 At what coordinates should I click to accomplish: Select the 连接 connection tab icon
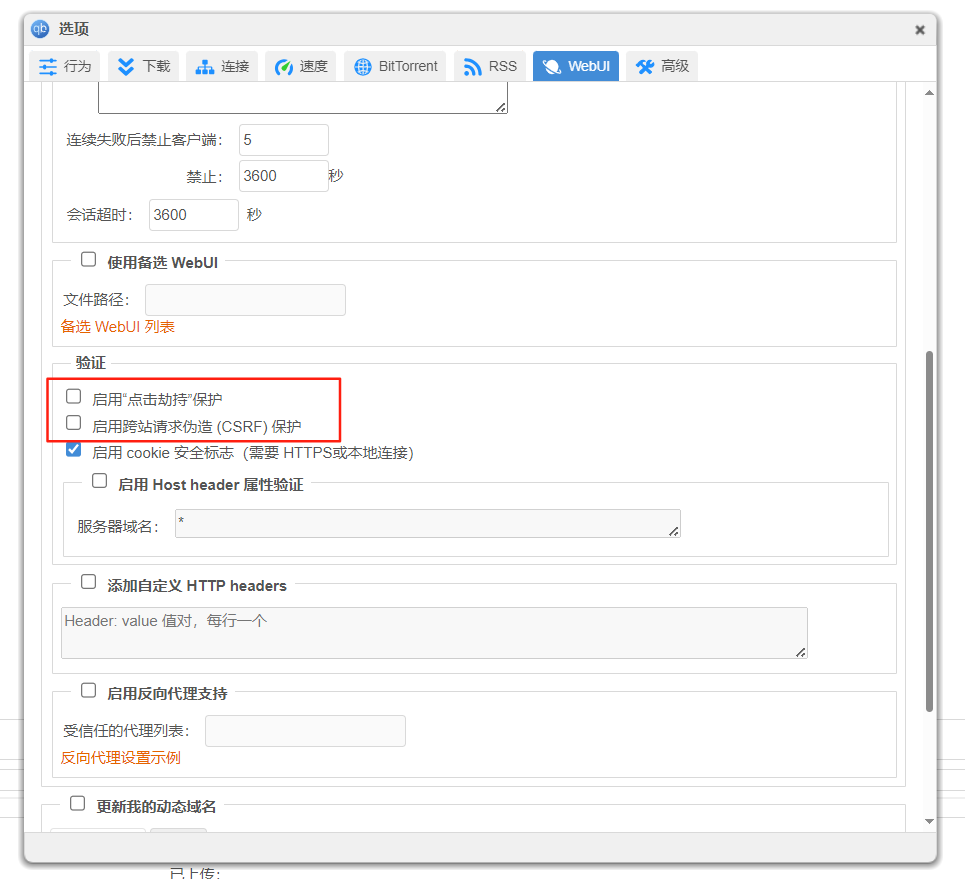click(204, 67)
